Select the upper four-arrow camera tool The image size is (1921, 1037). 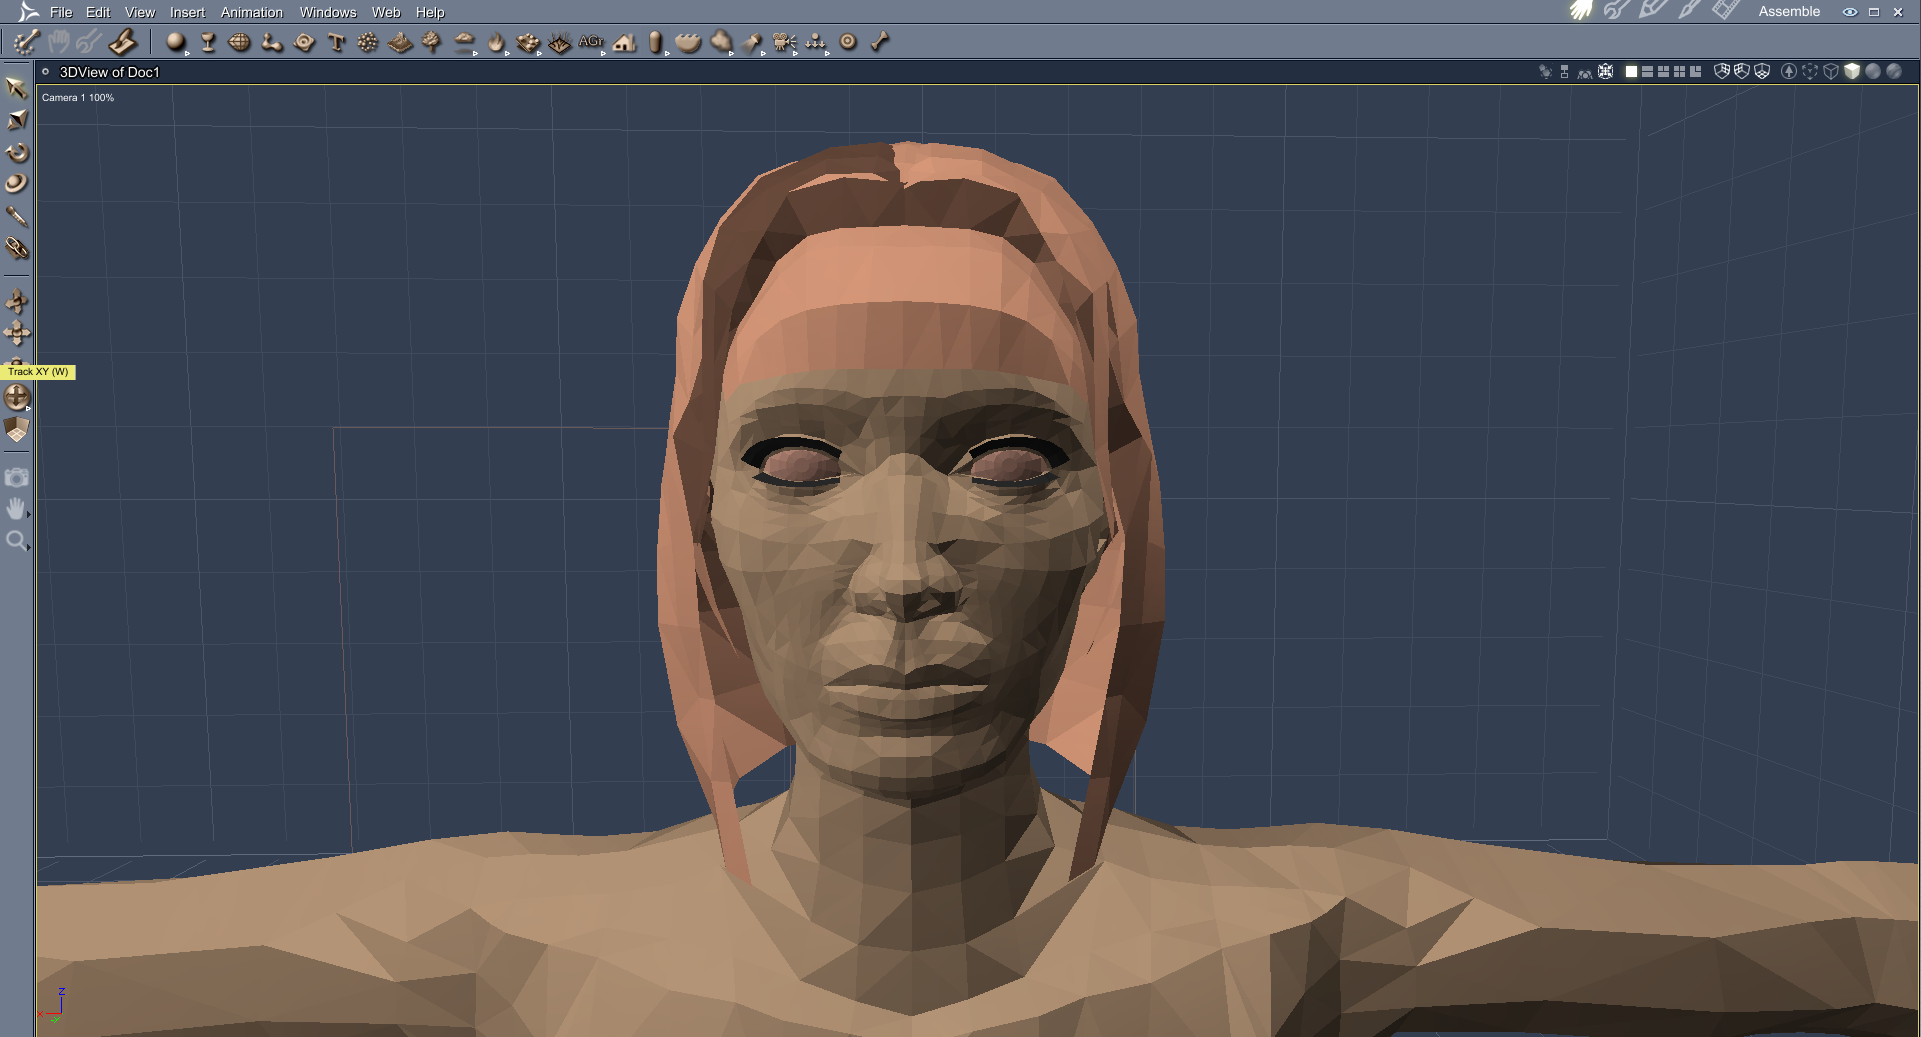[x=17, y=301]
